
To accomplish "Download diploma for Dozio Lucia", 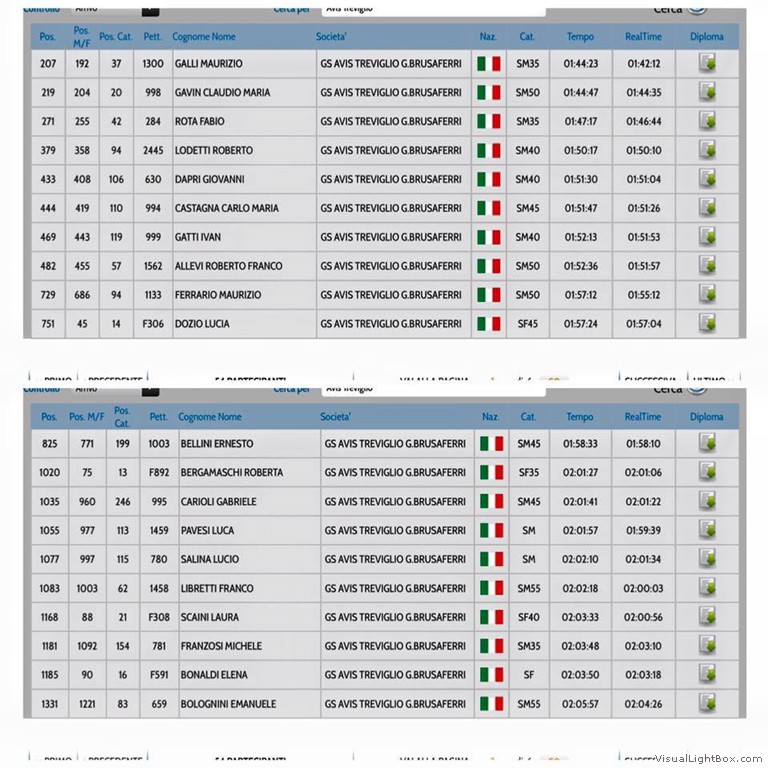I will (707, 323).
